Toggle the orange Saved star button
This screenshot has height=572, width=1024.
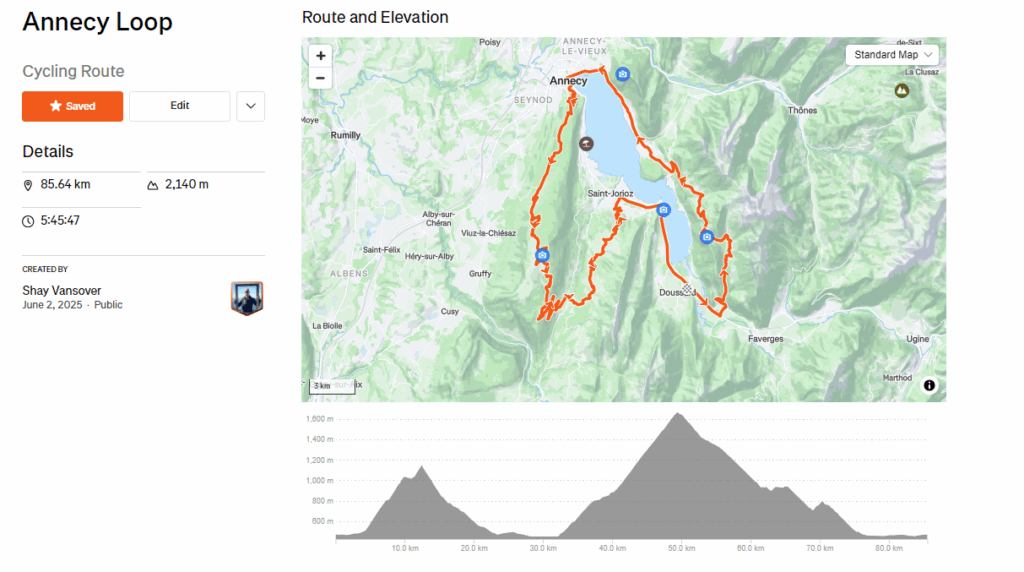click(73, 106)
